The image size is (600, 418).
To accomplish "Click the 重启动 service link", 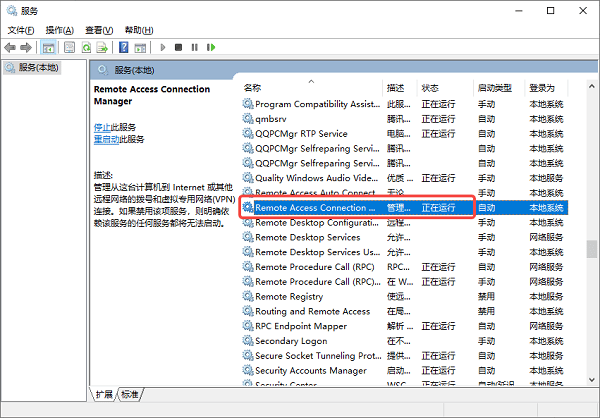I will (x=106, y=139).
